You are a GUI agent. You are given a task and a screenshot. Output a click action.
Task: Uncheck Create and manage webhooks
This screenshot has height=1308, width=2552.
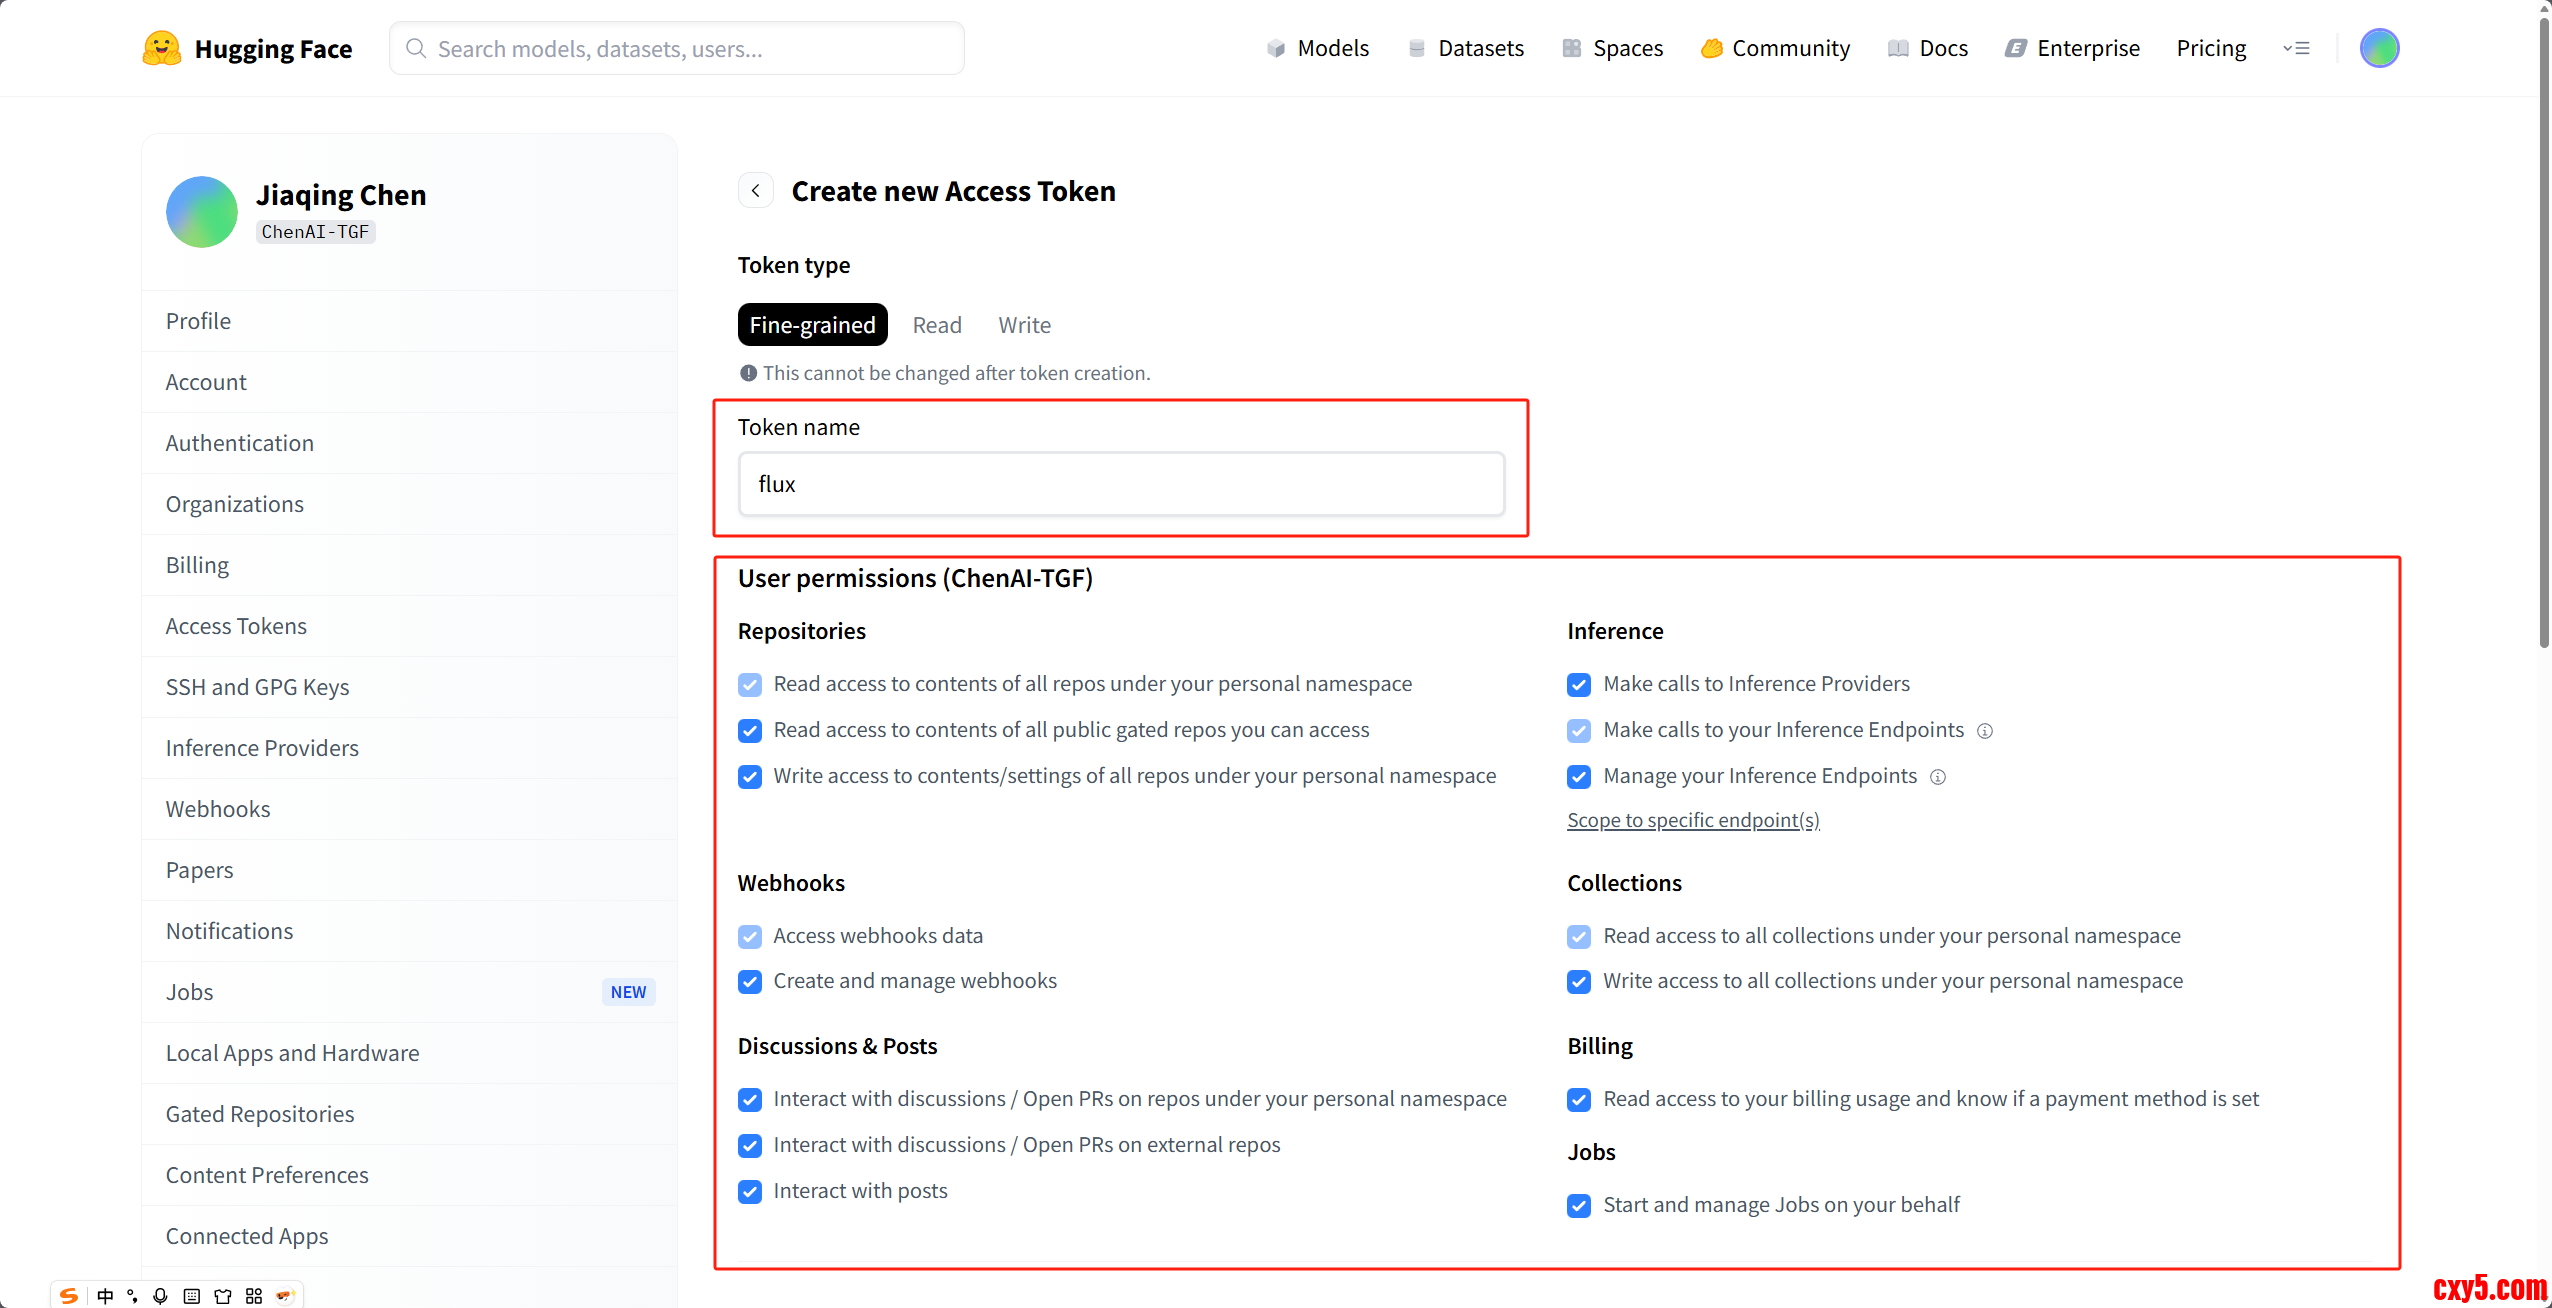[x=750, y=982]
